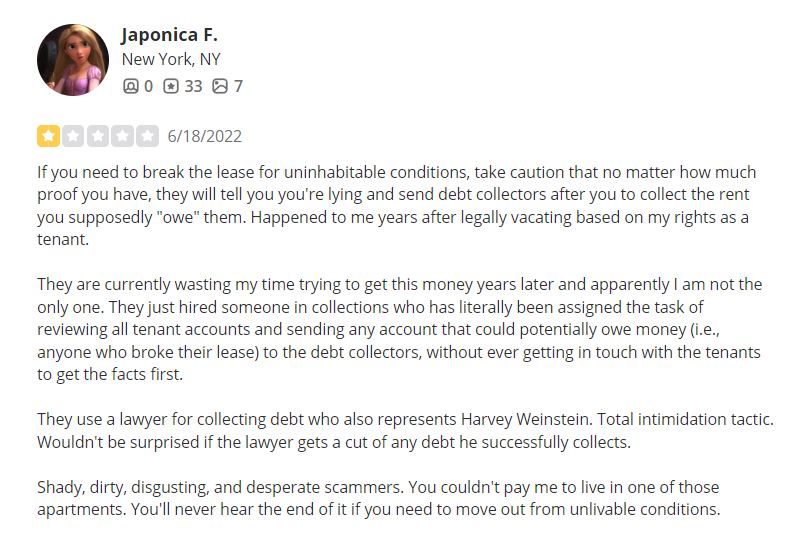Open the Japonica F. reviewer name link
Image resolution: width=799 pixels, height=538 pixels.
tap(169, 35)
